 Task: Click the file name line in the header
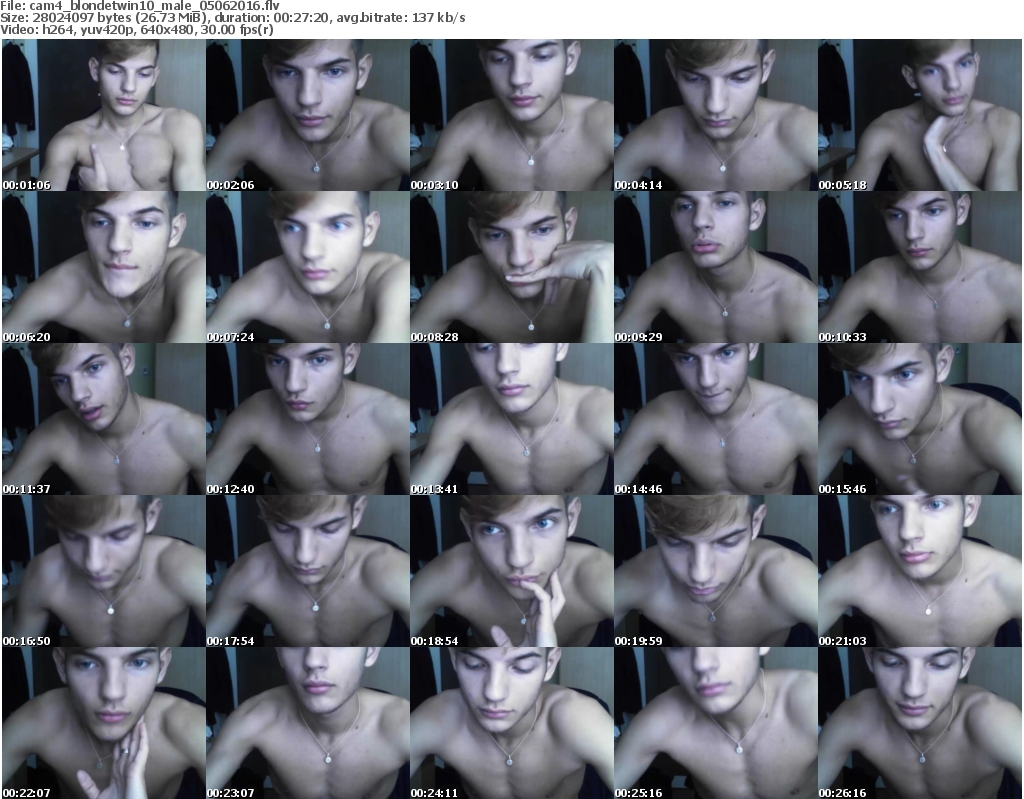pyautogui.click(x=140, y=6)
